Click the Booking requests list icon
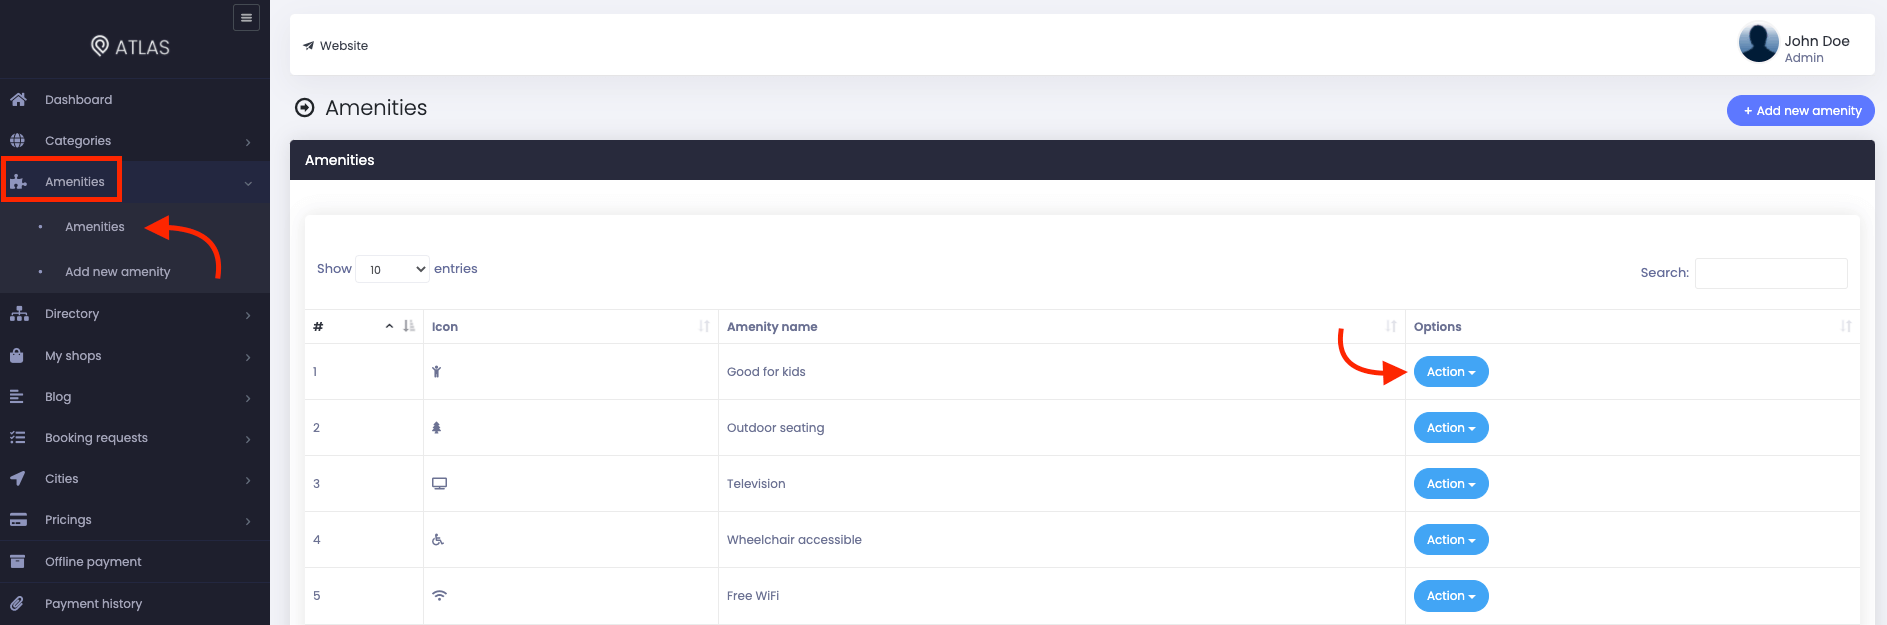Screen dimensions: 1887x625 point(18,437)
